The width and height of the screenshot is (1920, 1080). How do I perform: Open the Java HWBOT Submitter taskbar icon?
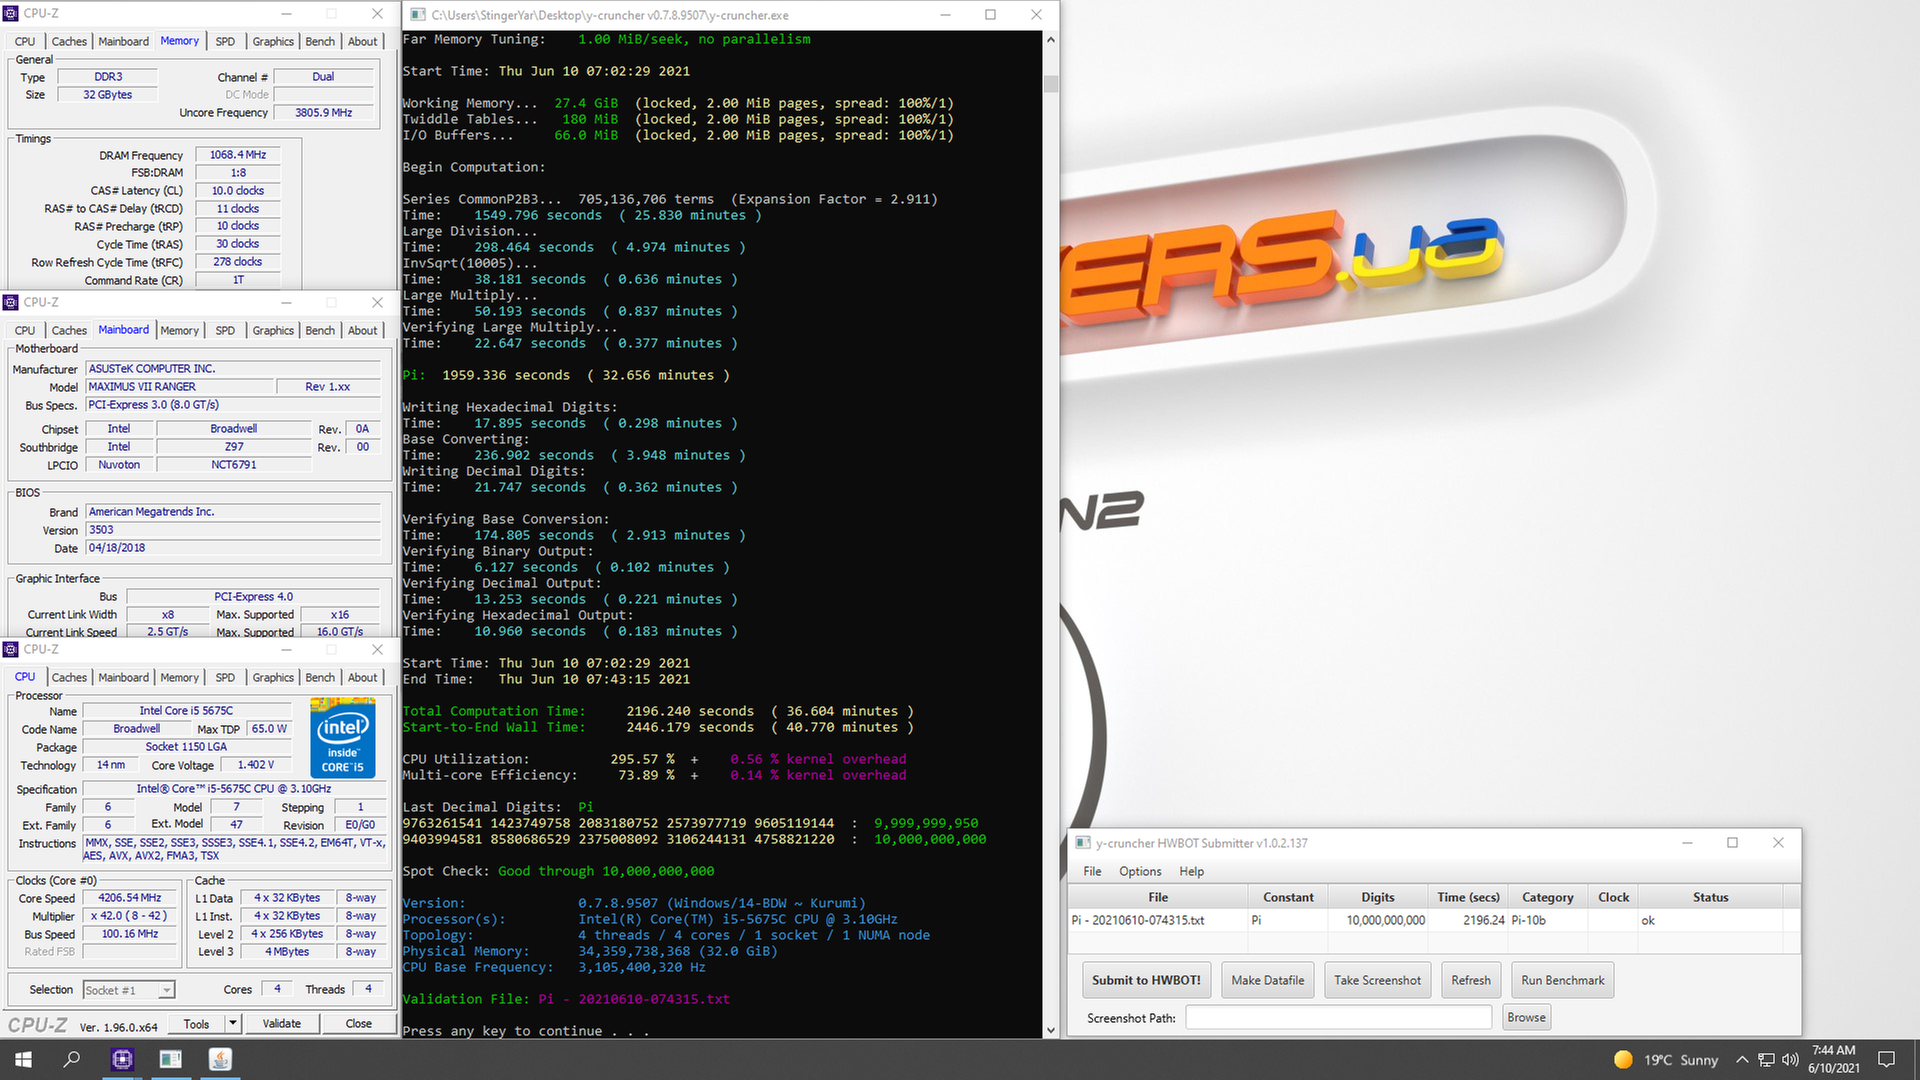(220, 1059)
